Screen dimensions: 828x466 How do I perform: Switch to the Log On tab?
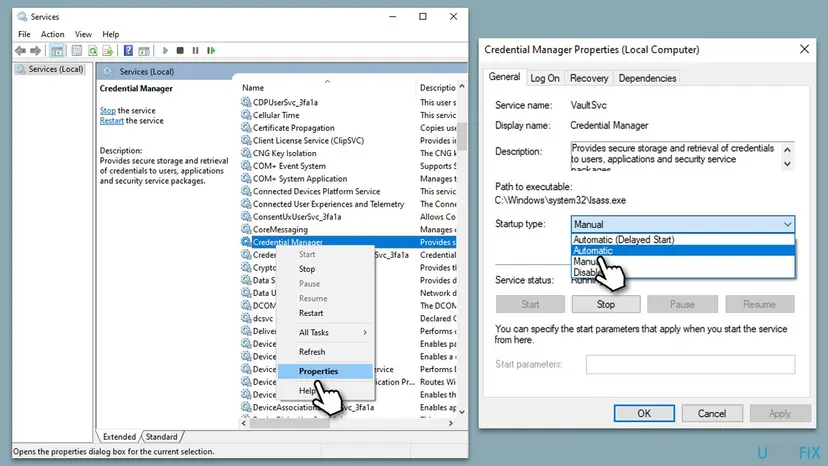tap(544, 78)
